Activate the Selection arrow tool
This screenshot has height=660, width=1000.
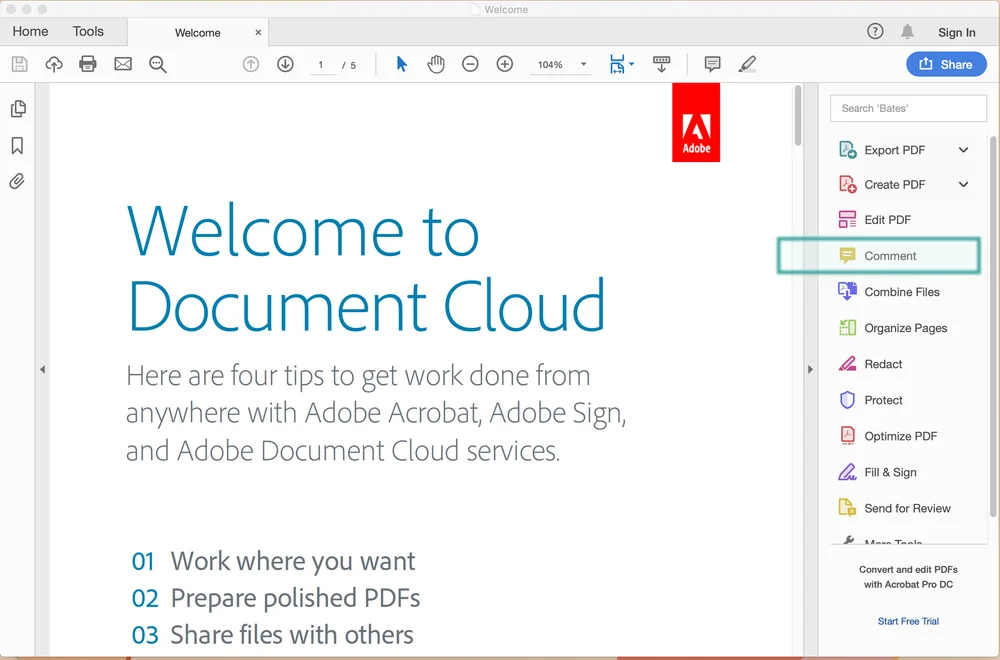pyautogui.click(x=401, y=63)
